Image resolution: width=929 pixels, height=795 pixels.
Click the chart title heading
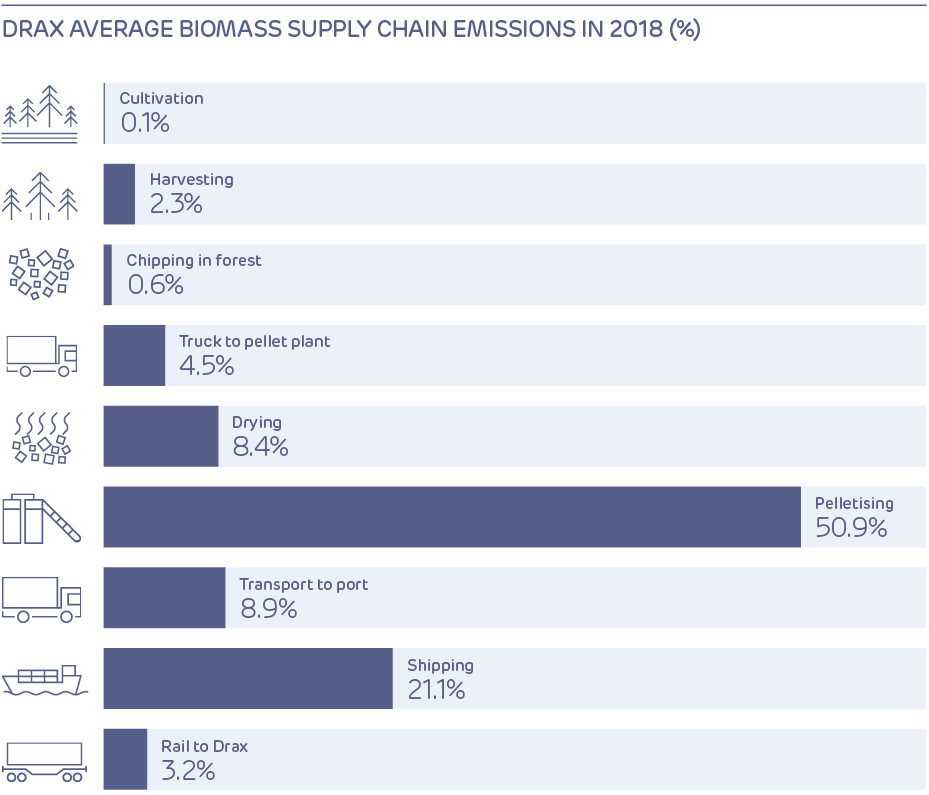350,30
